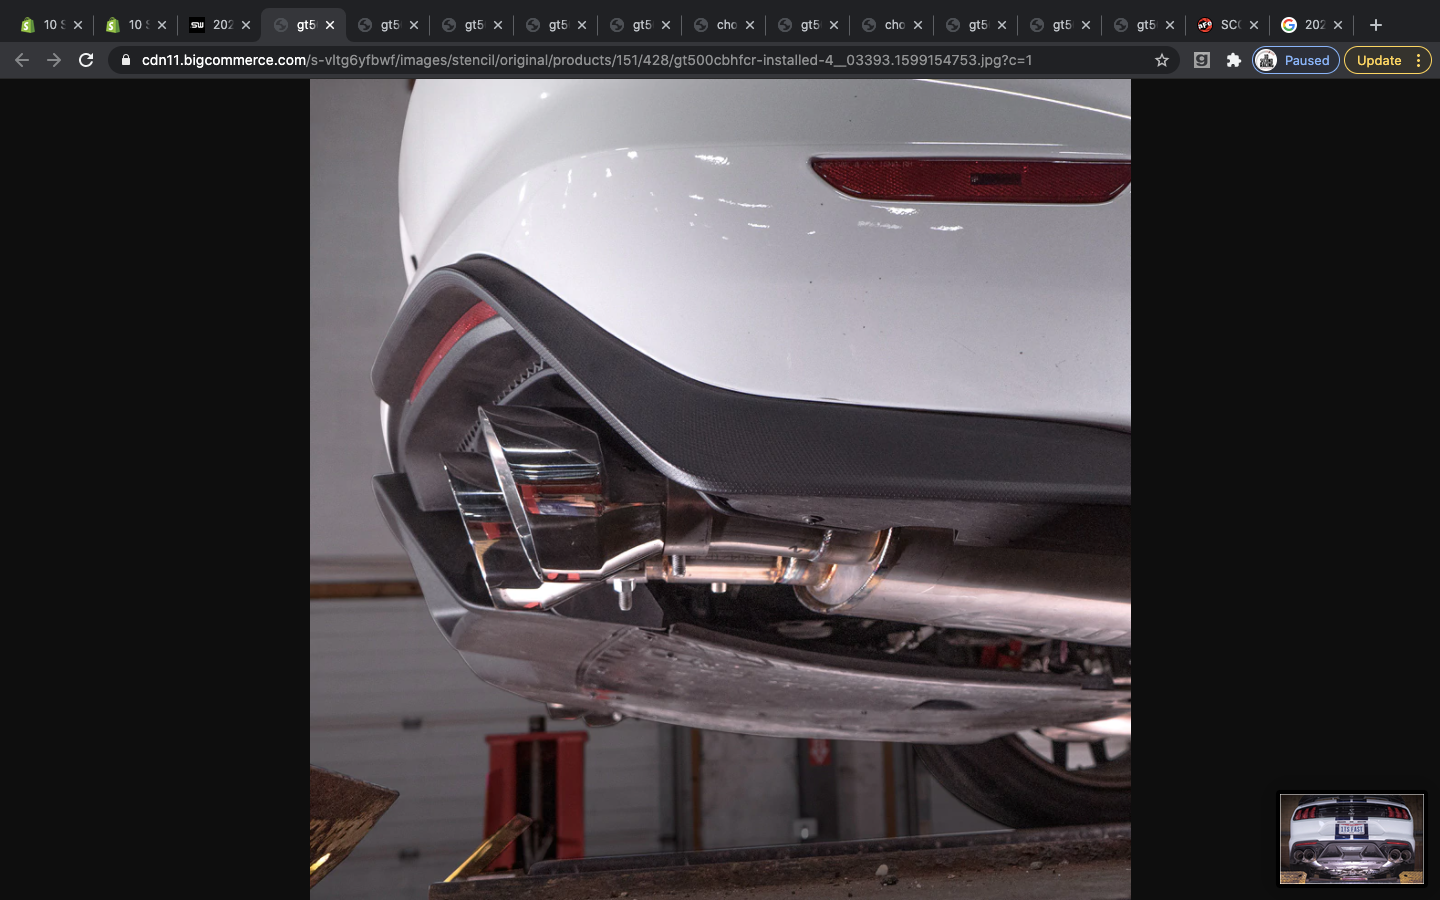The image size is (1440, 900).
Task: Open the Extensions puzzle-piece menu
Action: coord(1233,60)
